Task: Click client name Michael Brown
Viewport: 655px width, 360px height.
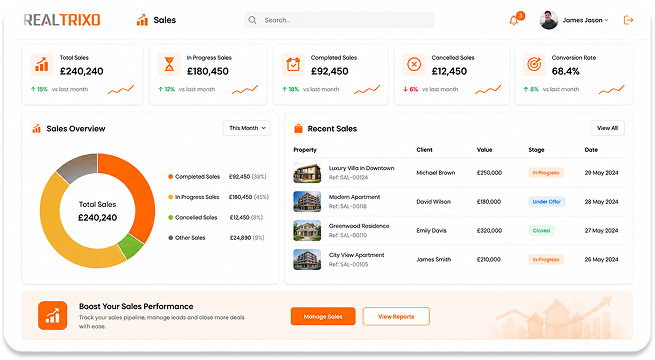Action: [x=436, y=173]
